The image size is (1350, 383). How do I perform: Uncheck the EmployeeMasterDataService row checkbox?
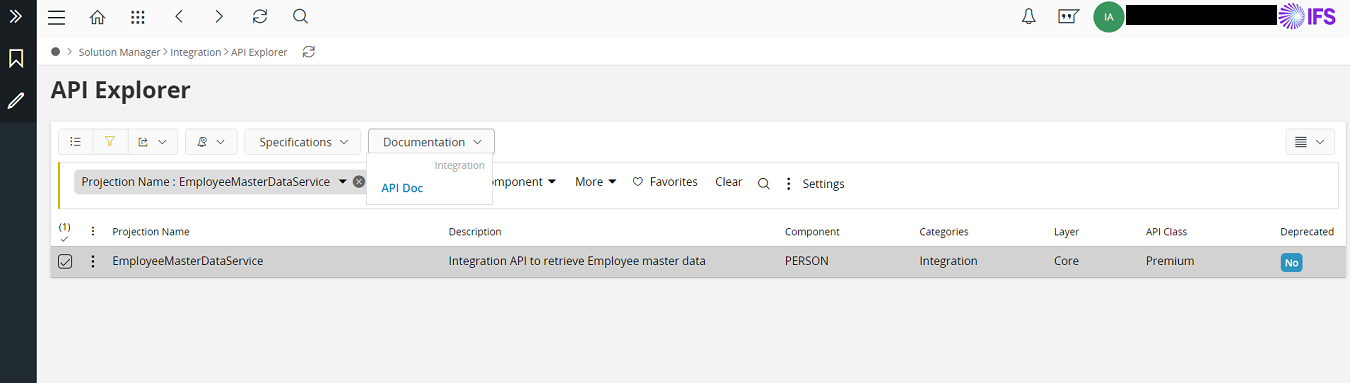click(x=65, y=262)
